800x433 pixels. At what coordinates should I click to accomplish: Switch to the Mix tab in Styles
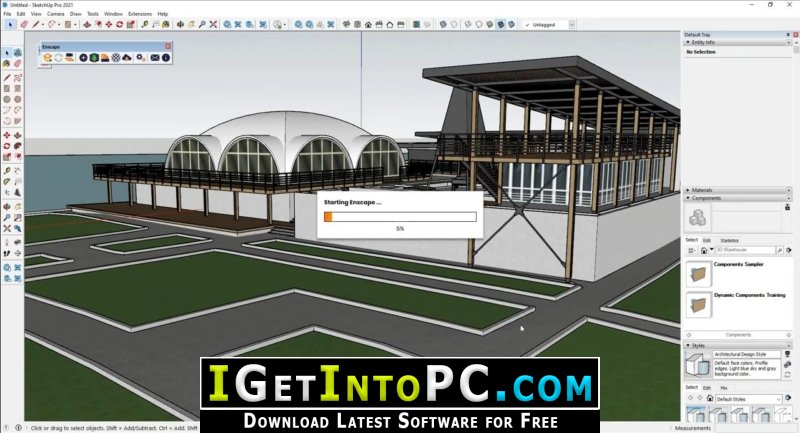724,387
